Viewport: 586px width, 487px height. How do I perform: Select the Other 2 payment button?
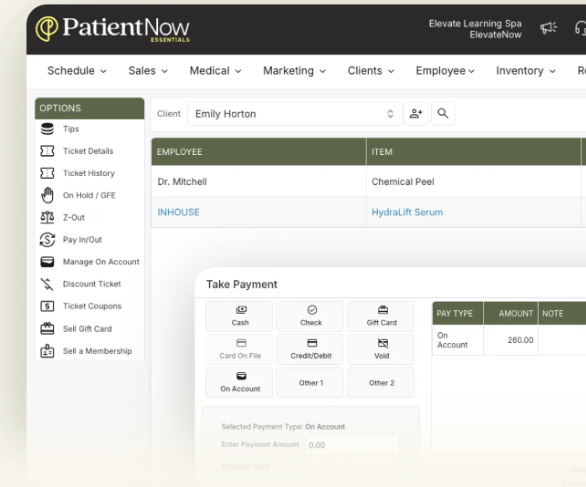click(x=381, y=382)
